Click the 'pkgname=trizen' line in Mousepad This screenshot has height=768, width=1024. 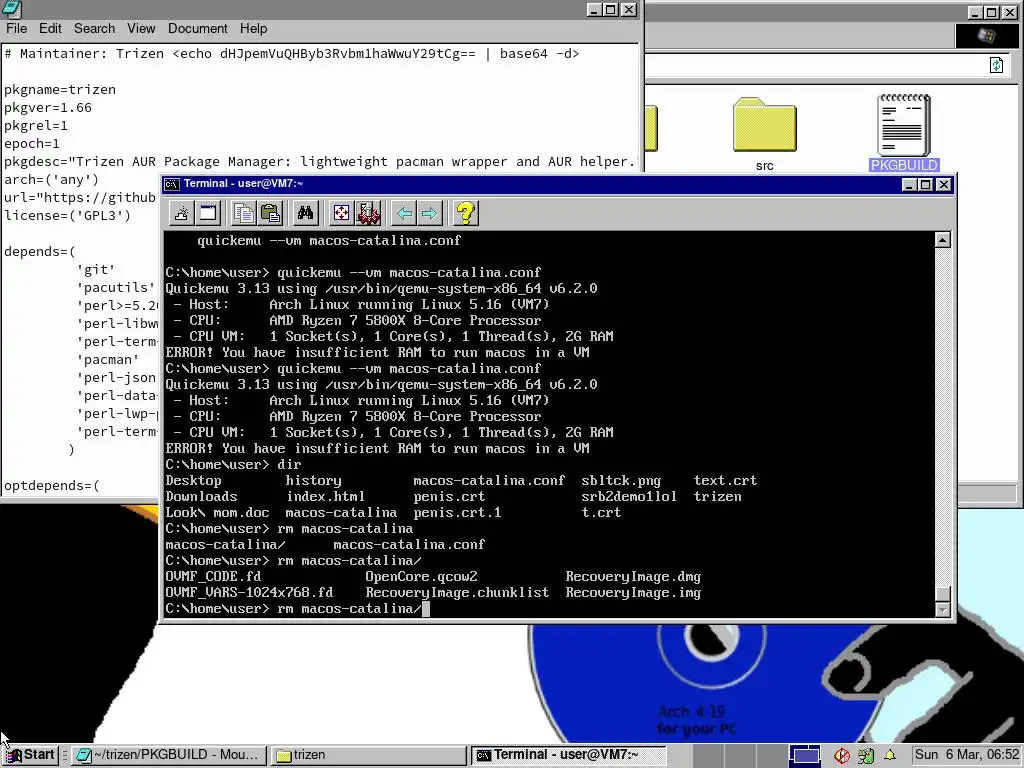point(60,89)
